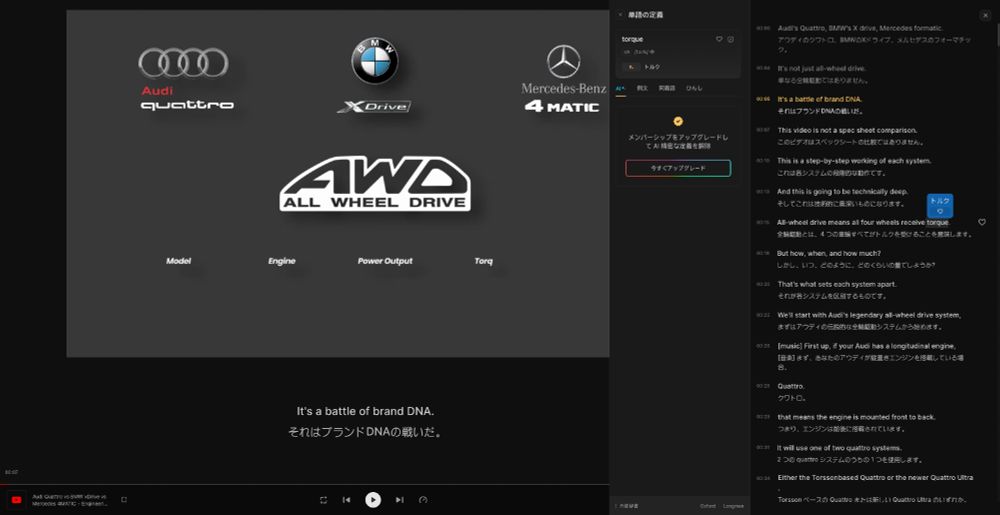Viewport: 1000px width, 515px height.
Task: Skip to next subtitle sentence
Action: [x=399, y=500]
